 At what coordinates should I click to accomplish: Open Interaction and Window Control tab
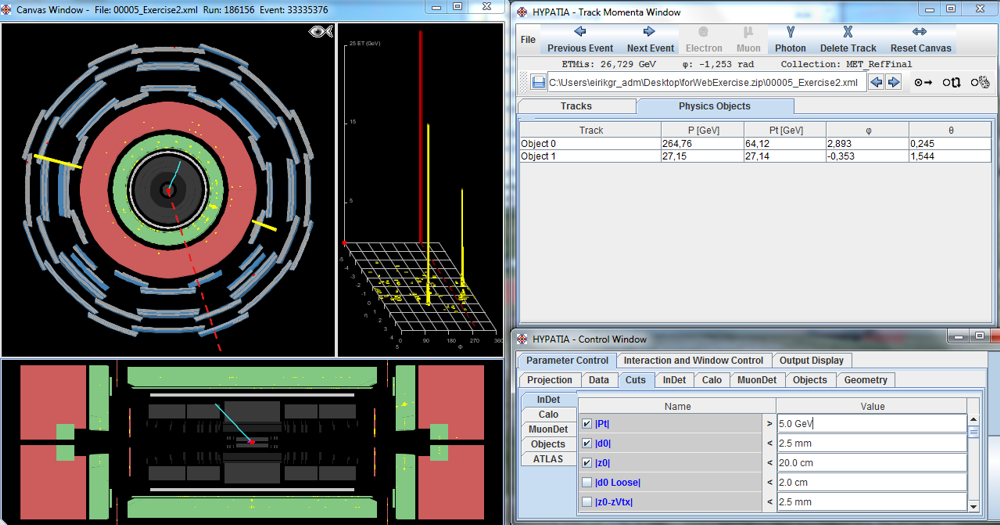pos(692,360)
